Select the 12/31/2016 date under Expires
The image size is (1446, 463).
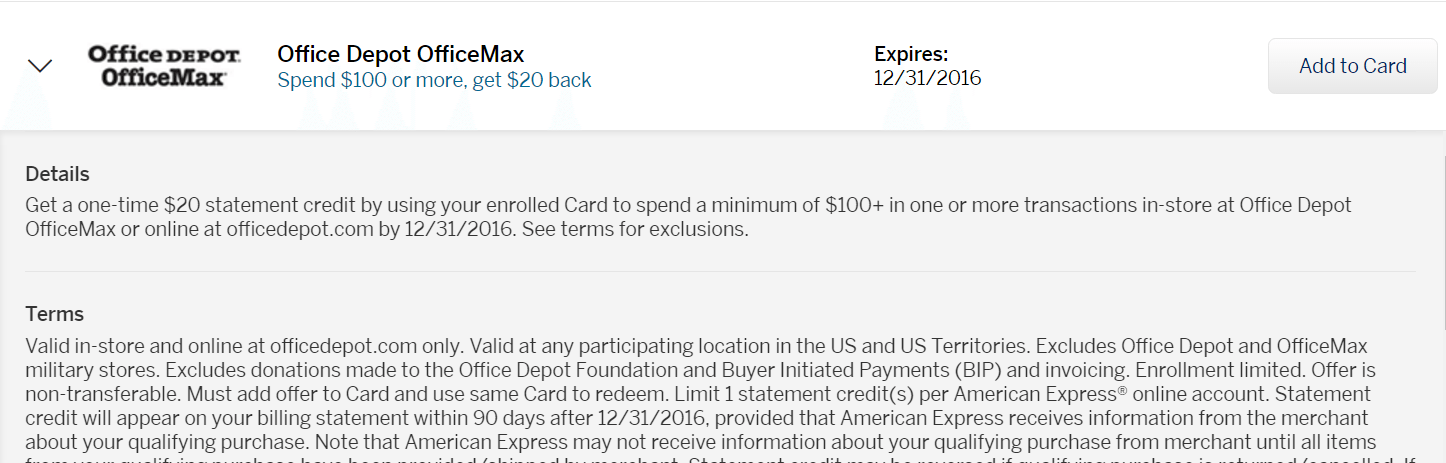pos(927,78)
